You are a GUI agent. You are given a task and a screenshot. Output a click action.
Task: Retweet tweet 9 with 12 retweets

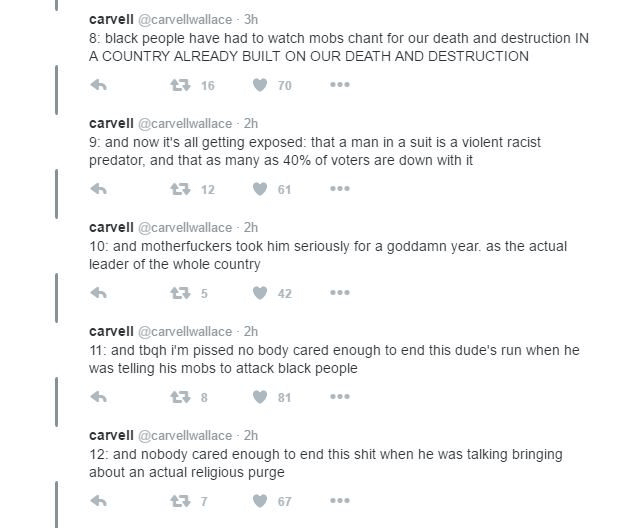(x=181, y=189)
